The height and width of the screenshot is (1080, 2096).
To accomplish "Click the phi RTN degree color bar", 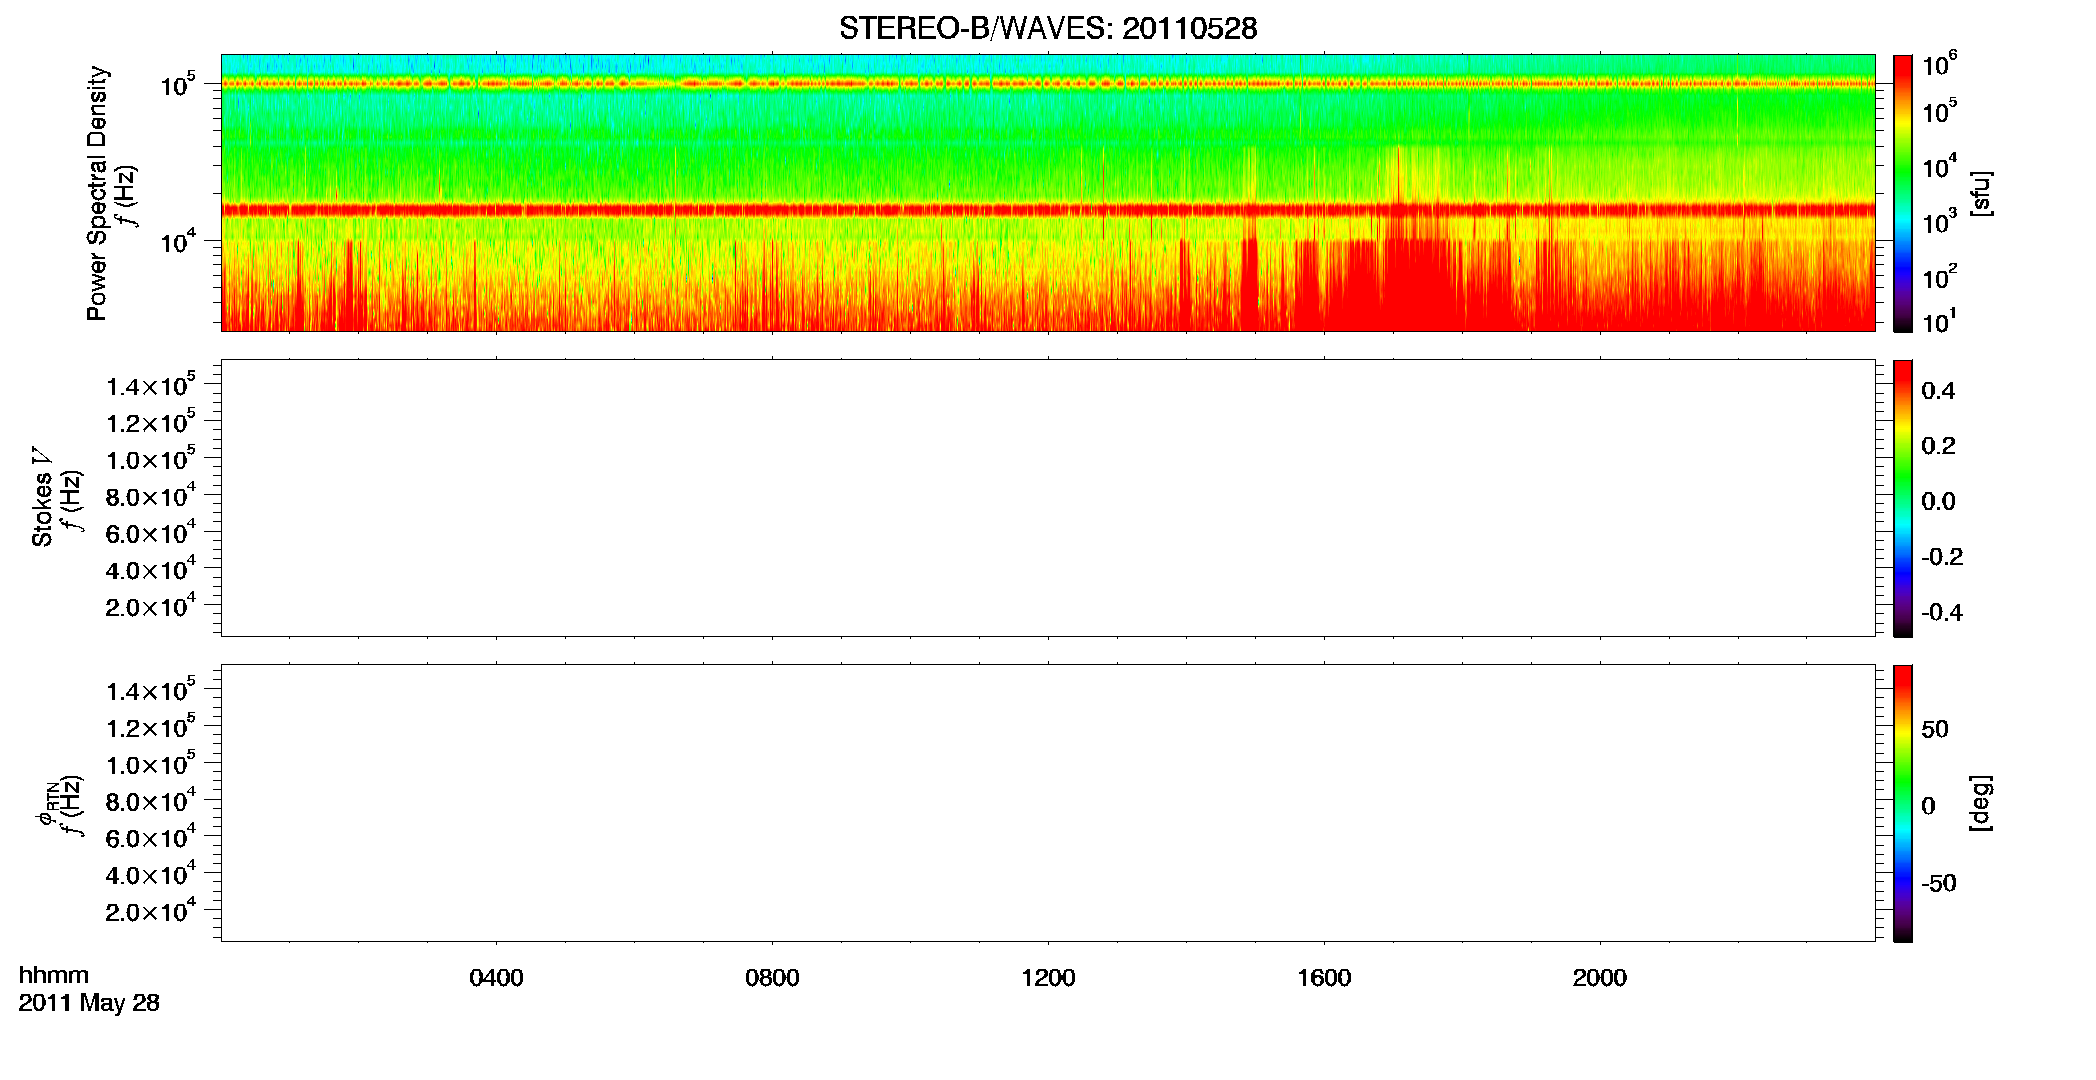I will click(1903, 803).
